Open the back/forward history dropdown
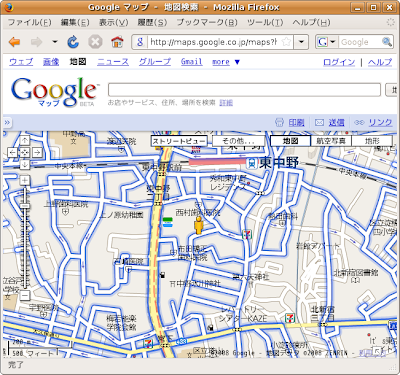The image size is (400, 375). click(x=55, y=42)
